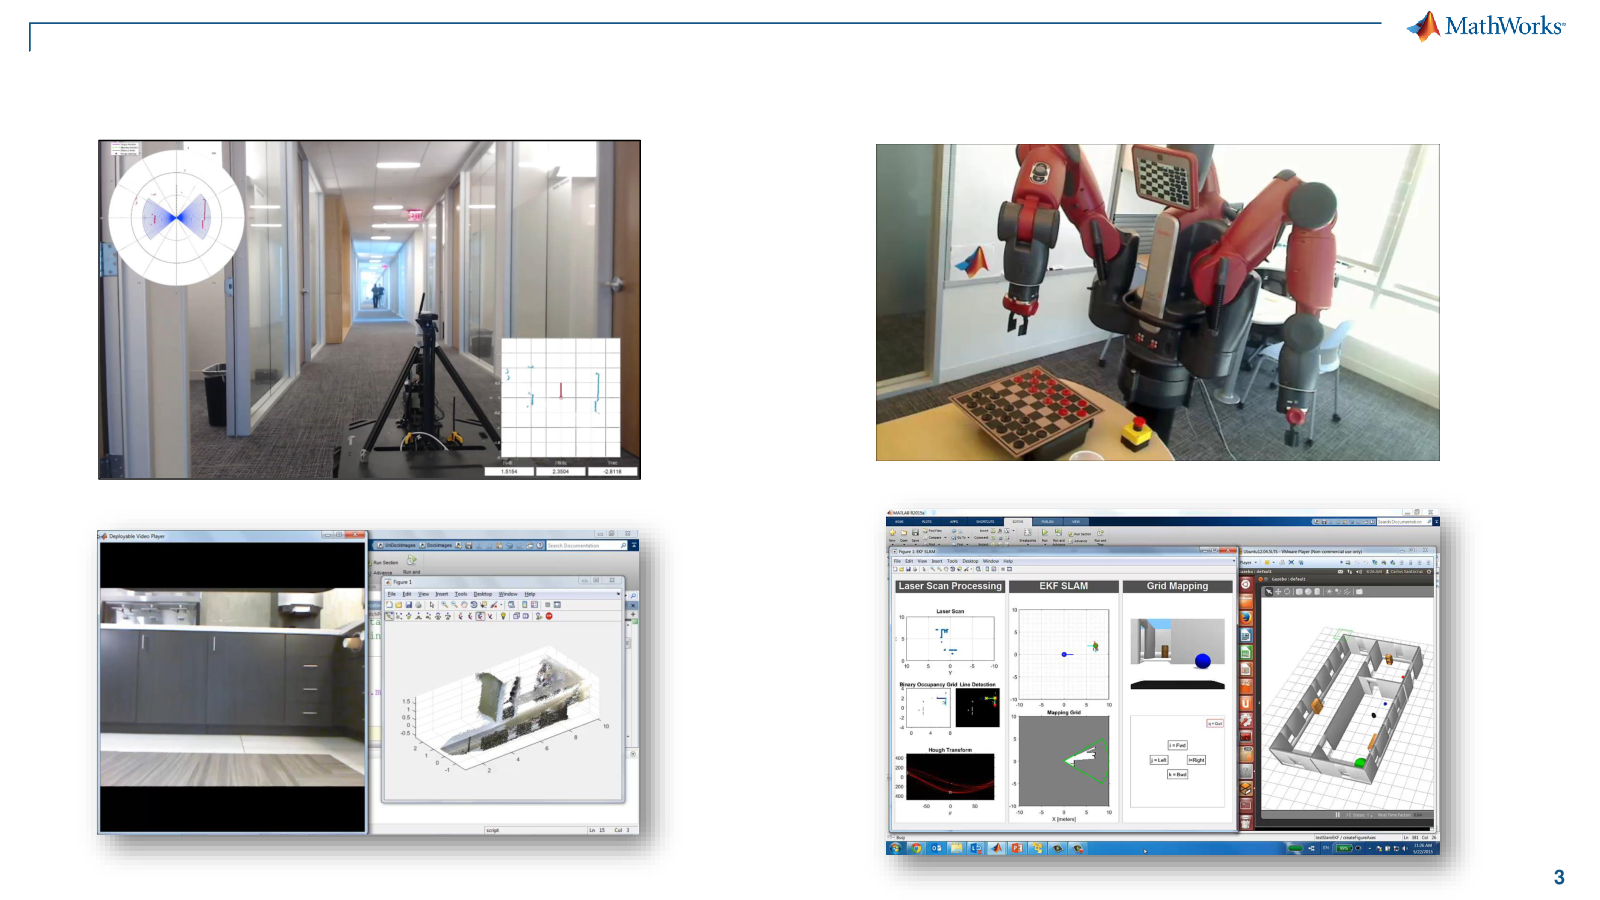Image resolution: width=1600 pixels, height=900 pixels.
Task: Click the PowerPoint icon in the taskbar
Action: (1016, 848)
